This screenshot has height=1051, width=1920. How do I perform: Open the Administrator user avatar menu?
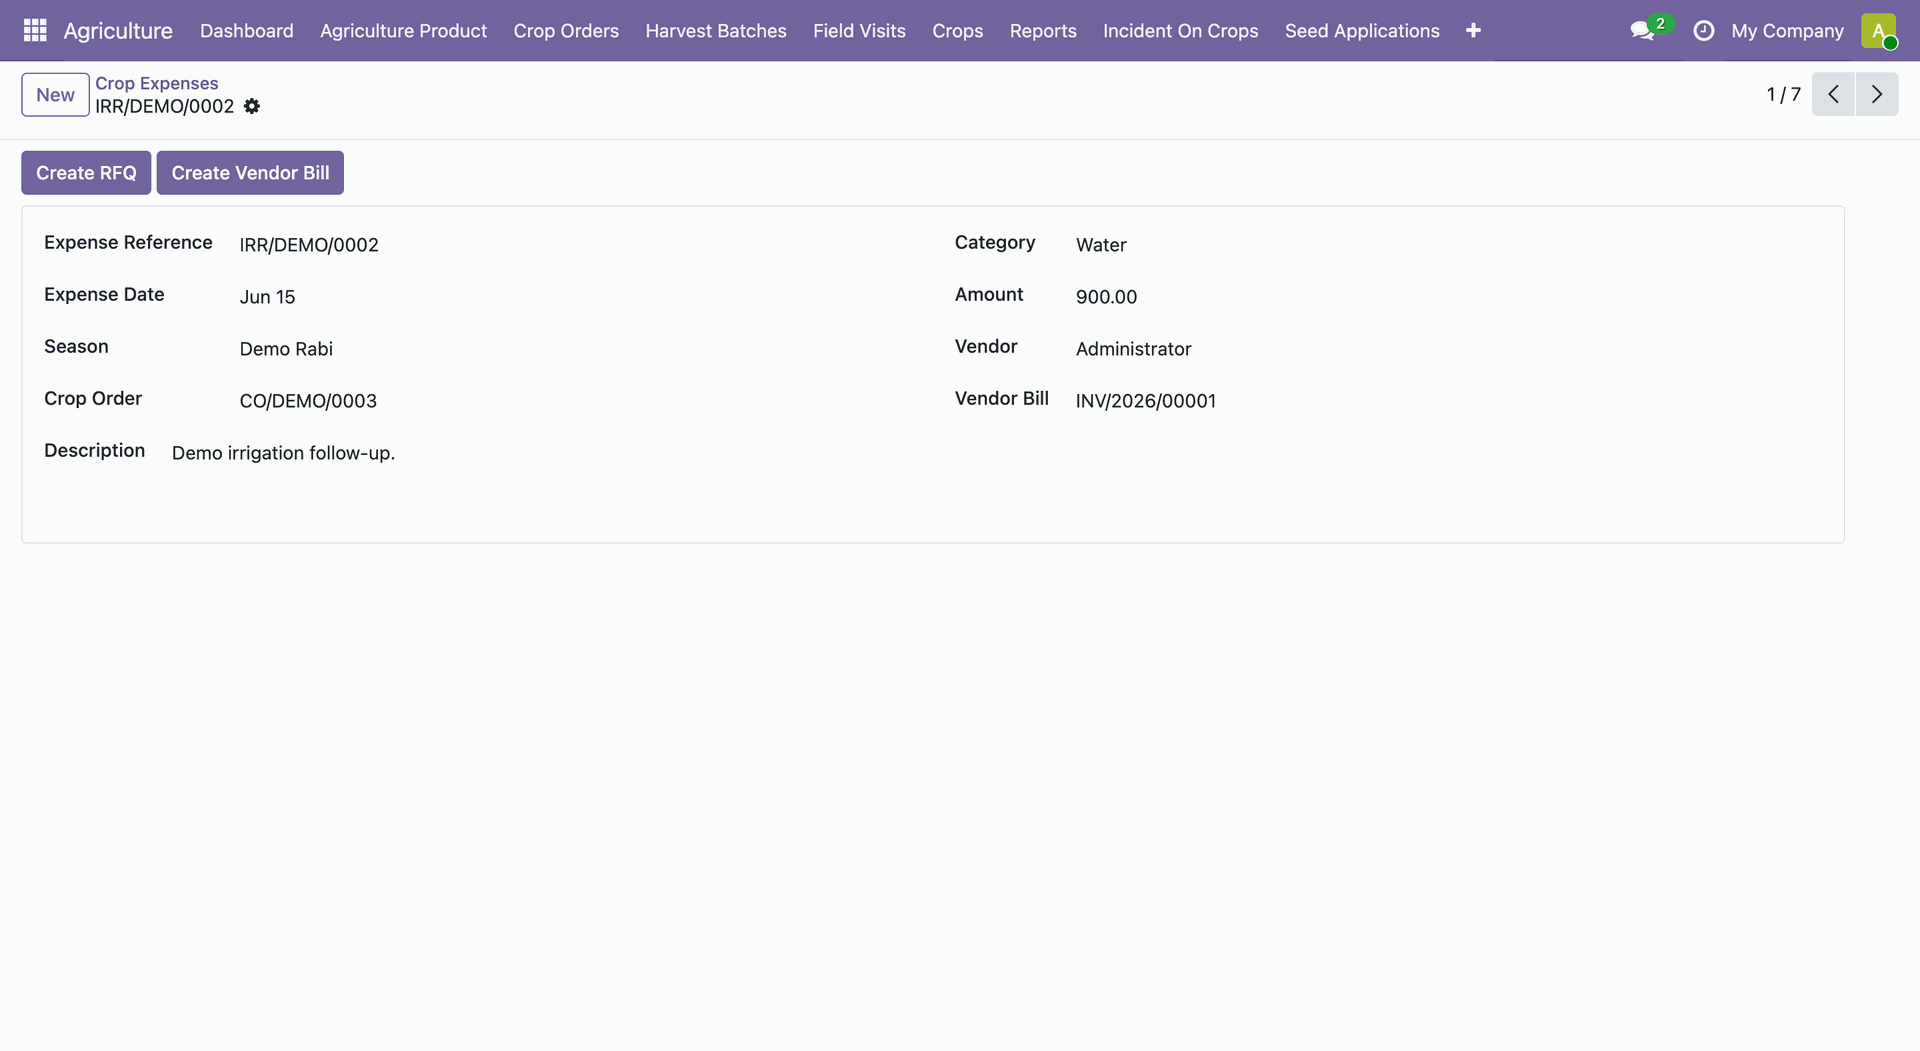(x=1879, y=31)
